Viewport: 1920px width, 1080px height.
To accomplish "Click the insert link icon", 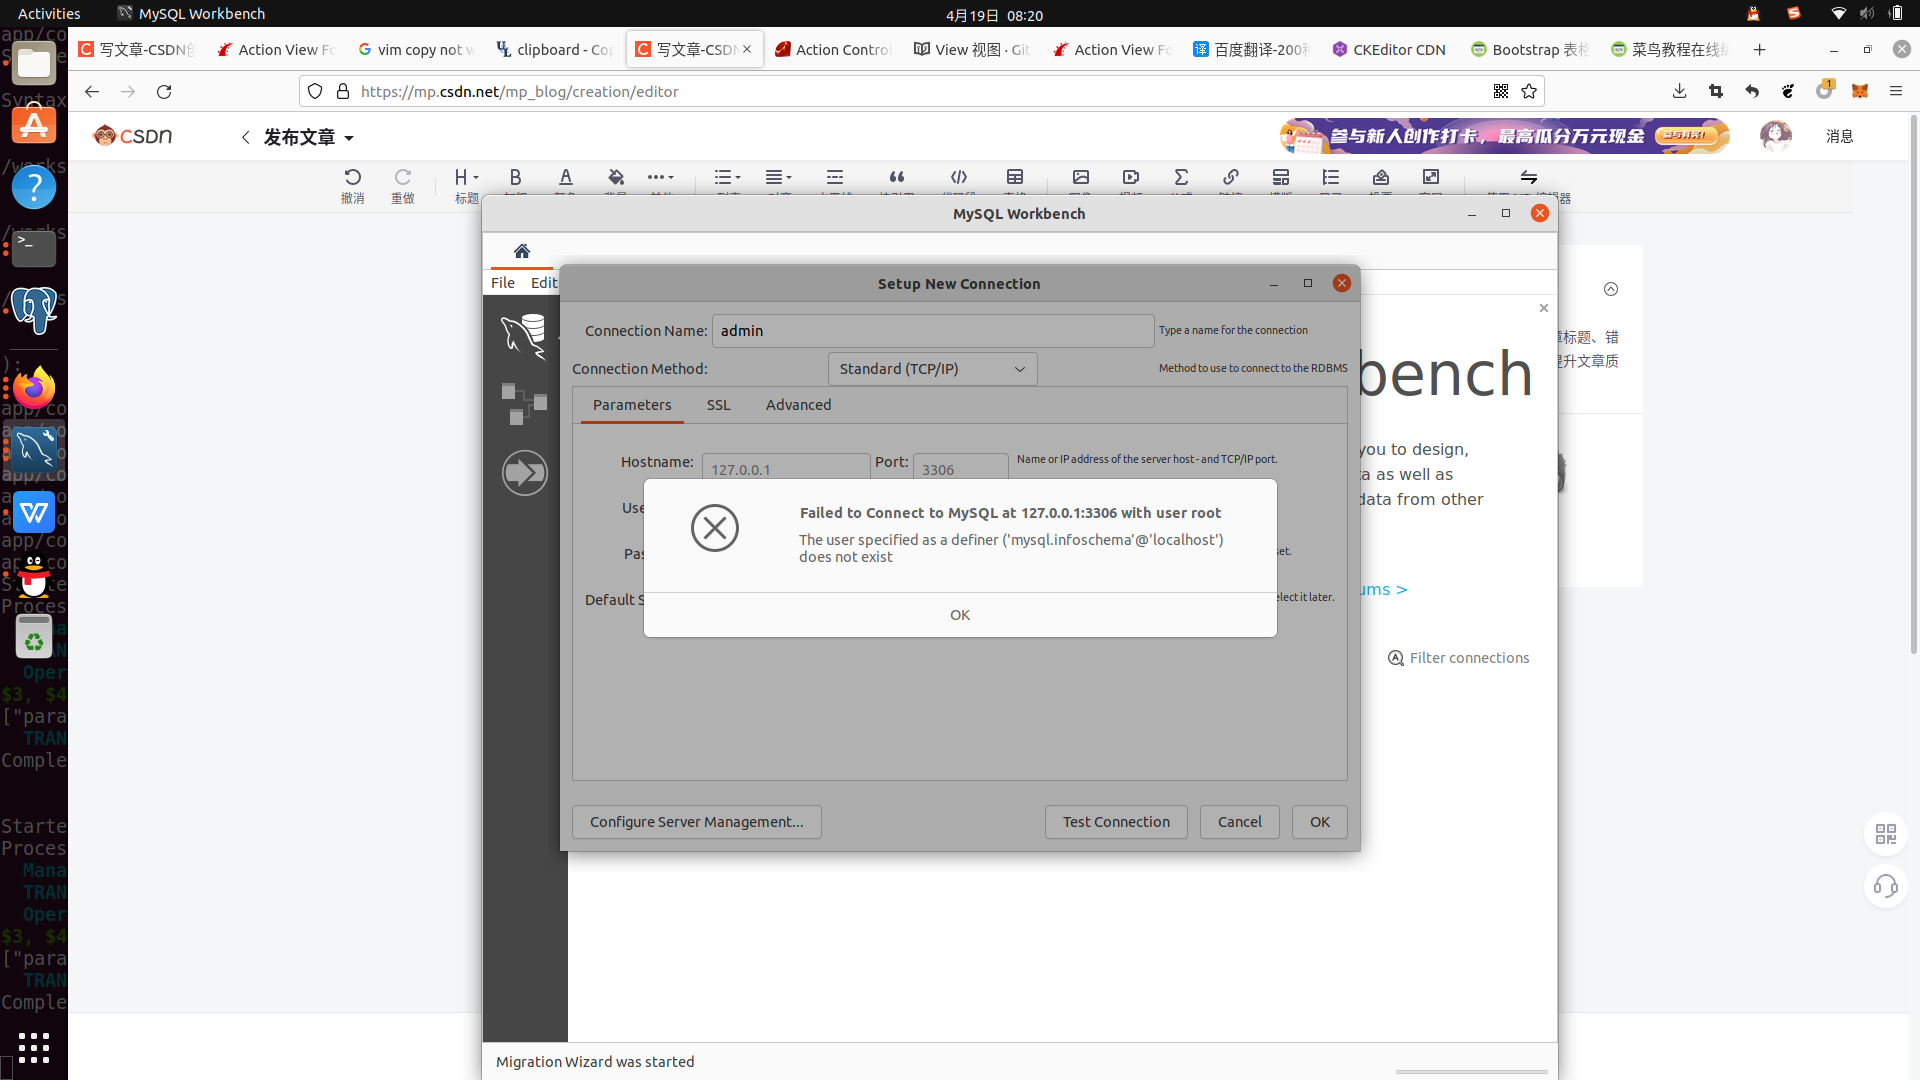I will (1230, 177).
